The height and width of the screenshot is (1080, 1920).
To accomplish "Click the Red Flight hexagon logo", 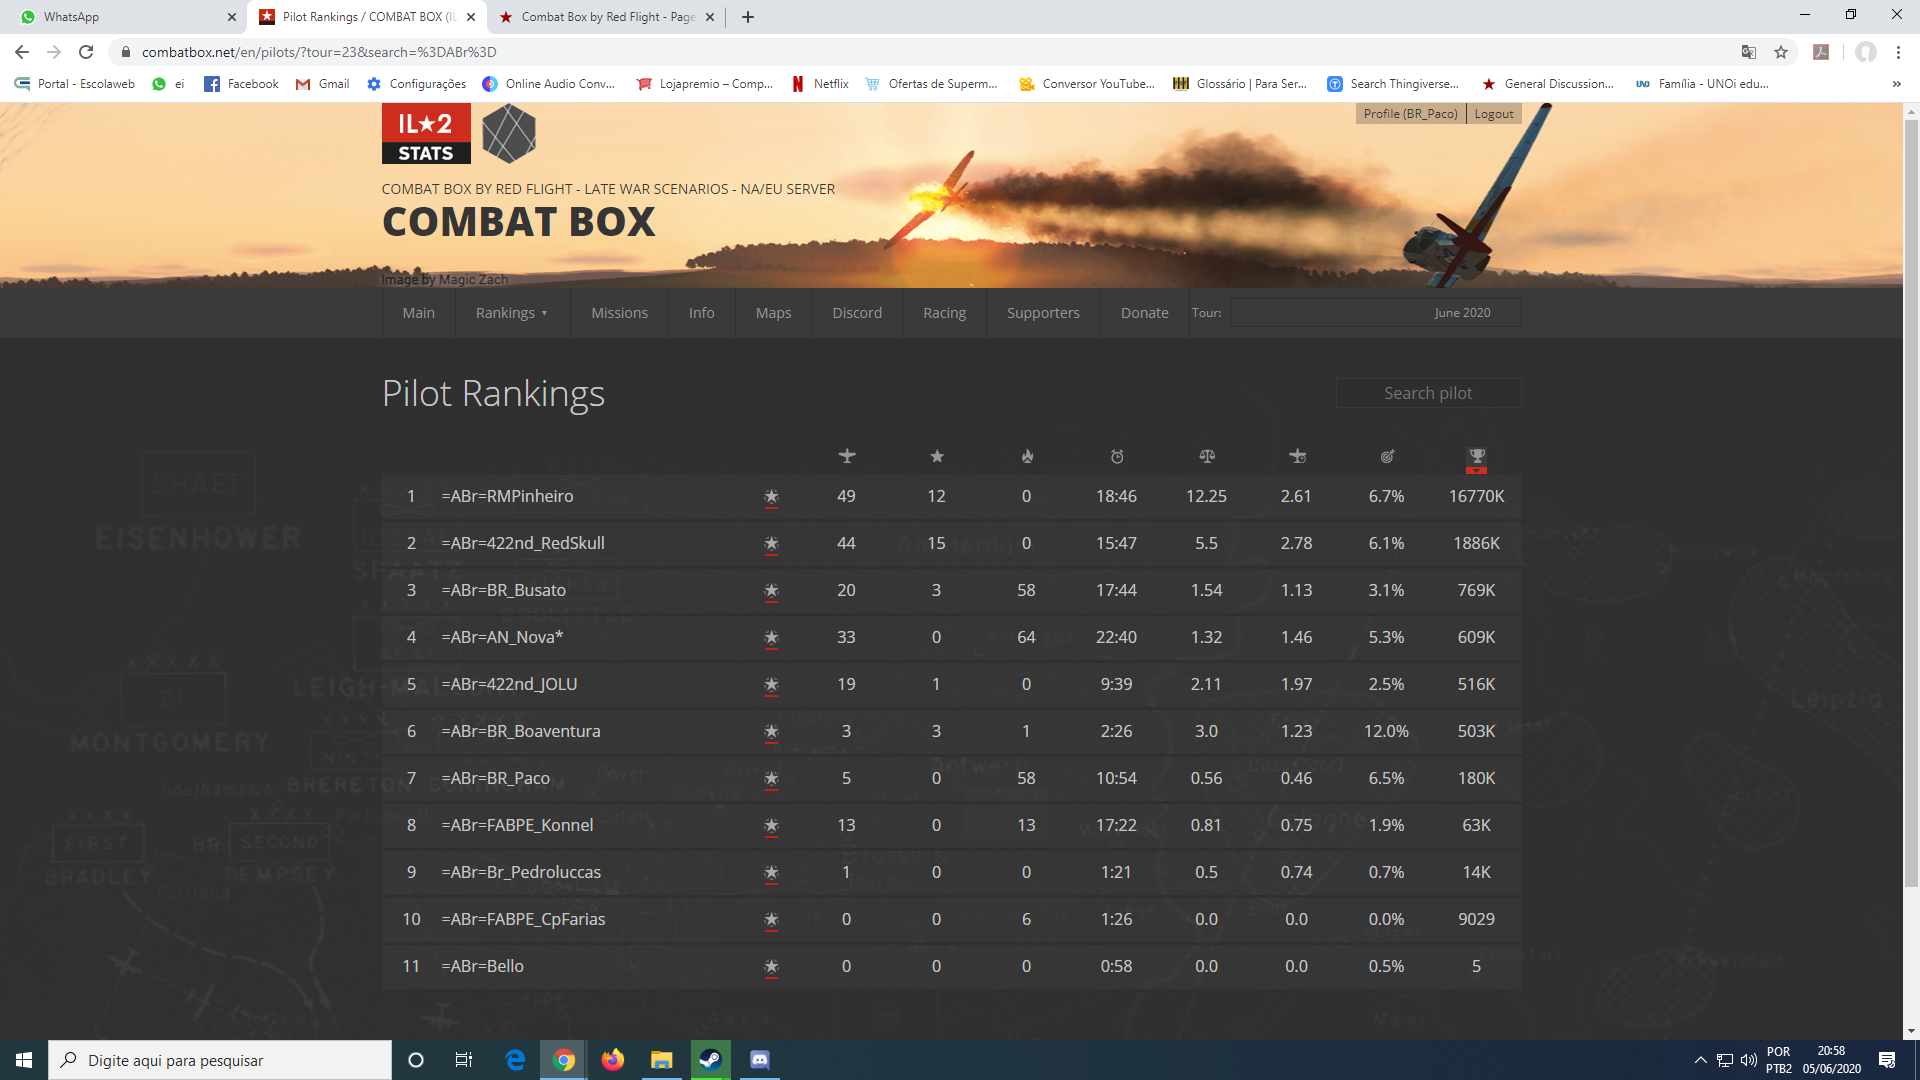I will 509,134.
